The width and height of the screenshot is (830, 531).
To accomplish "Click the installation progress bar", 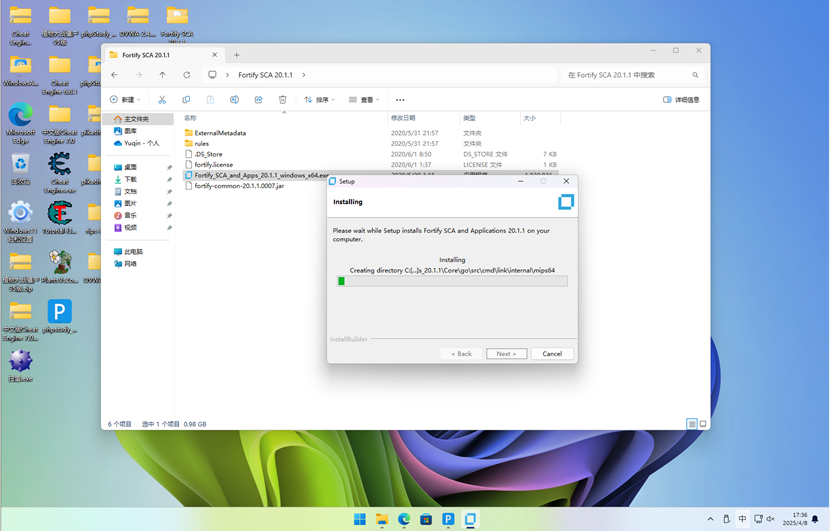I will (452, 281).
